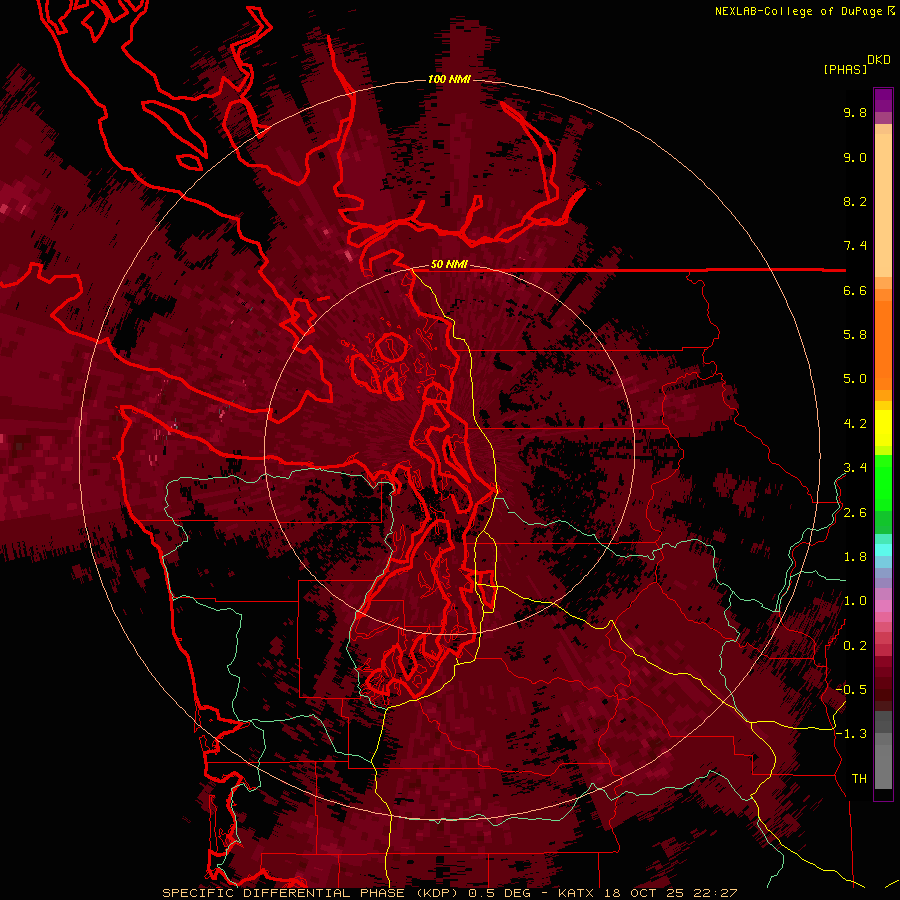Screen dimensions: 900x900
Task: Click the 4.2 value on the legend
Action: 855,424
